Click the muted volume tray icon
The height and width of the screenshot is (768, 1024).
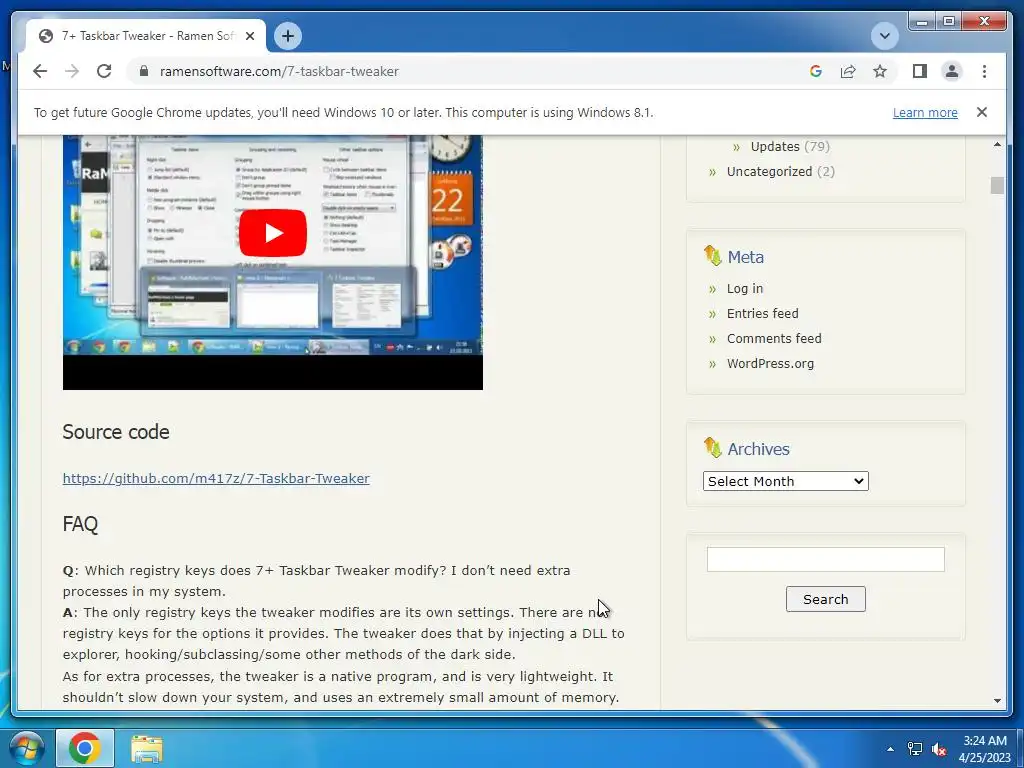(x=940, y=749)
